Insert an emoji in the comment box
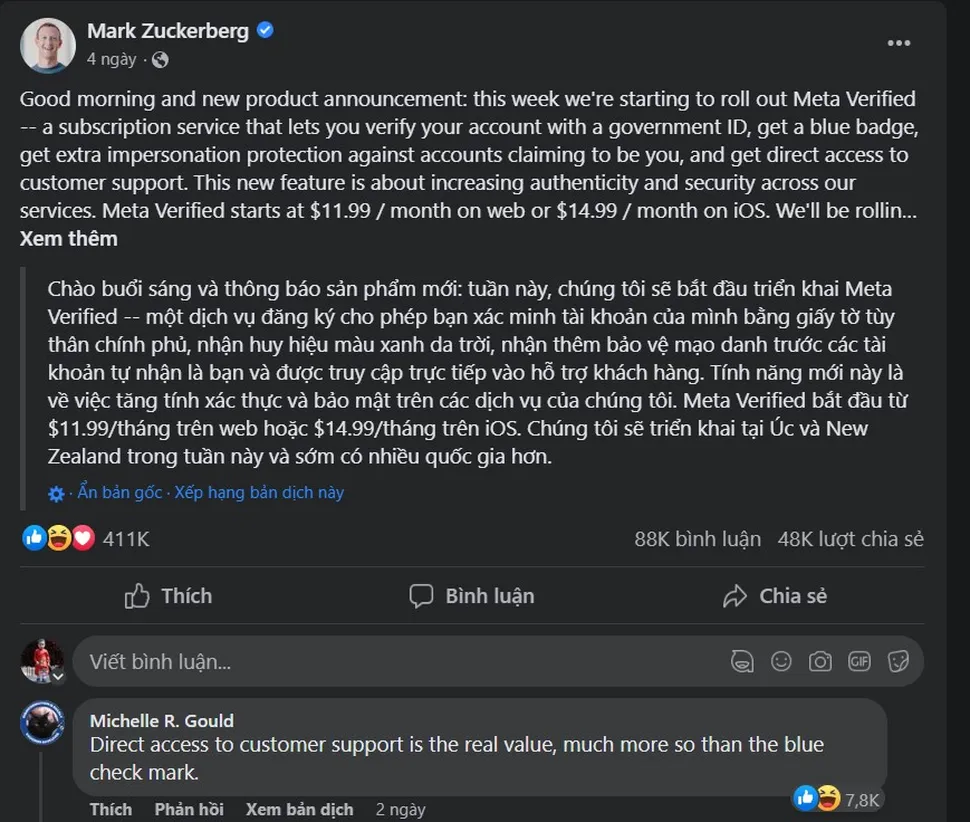 [x=781, y=661]
